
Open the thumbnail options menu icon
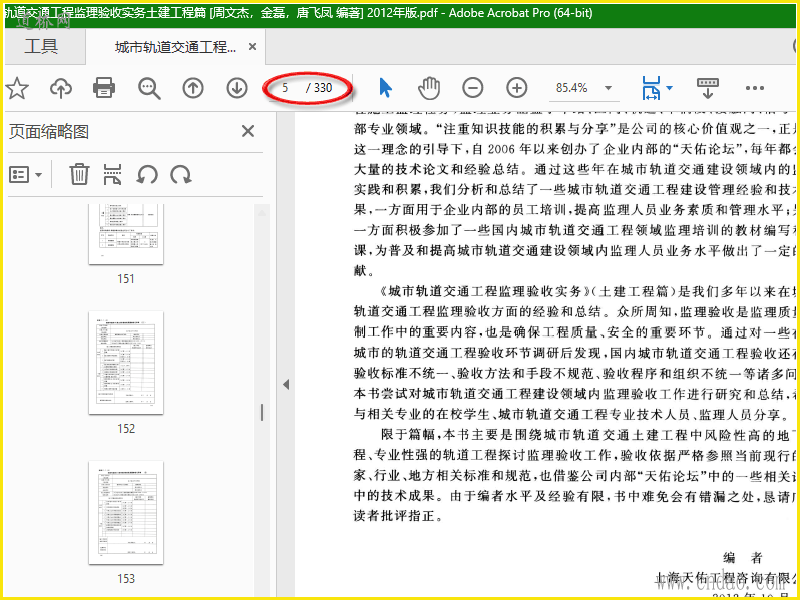pos(26,175)
